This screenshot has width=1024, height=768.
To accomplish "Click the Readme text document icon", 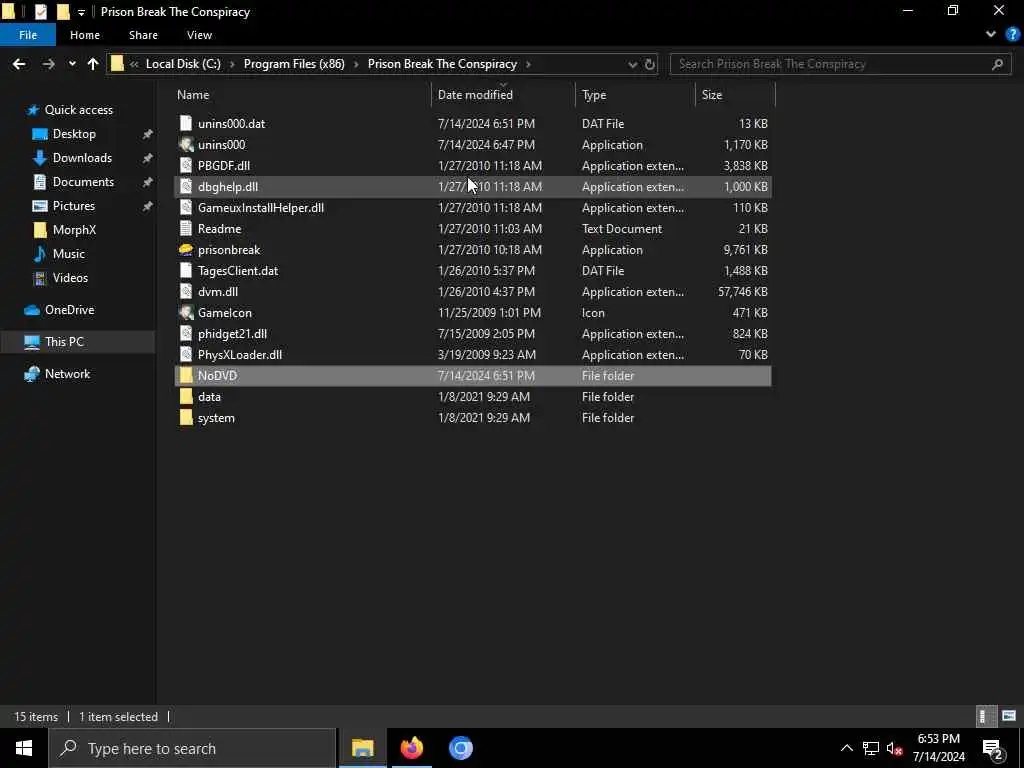I will (x=186, y=229).
